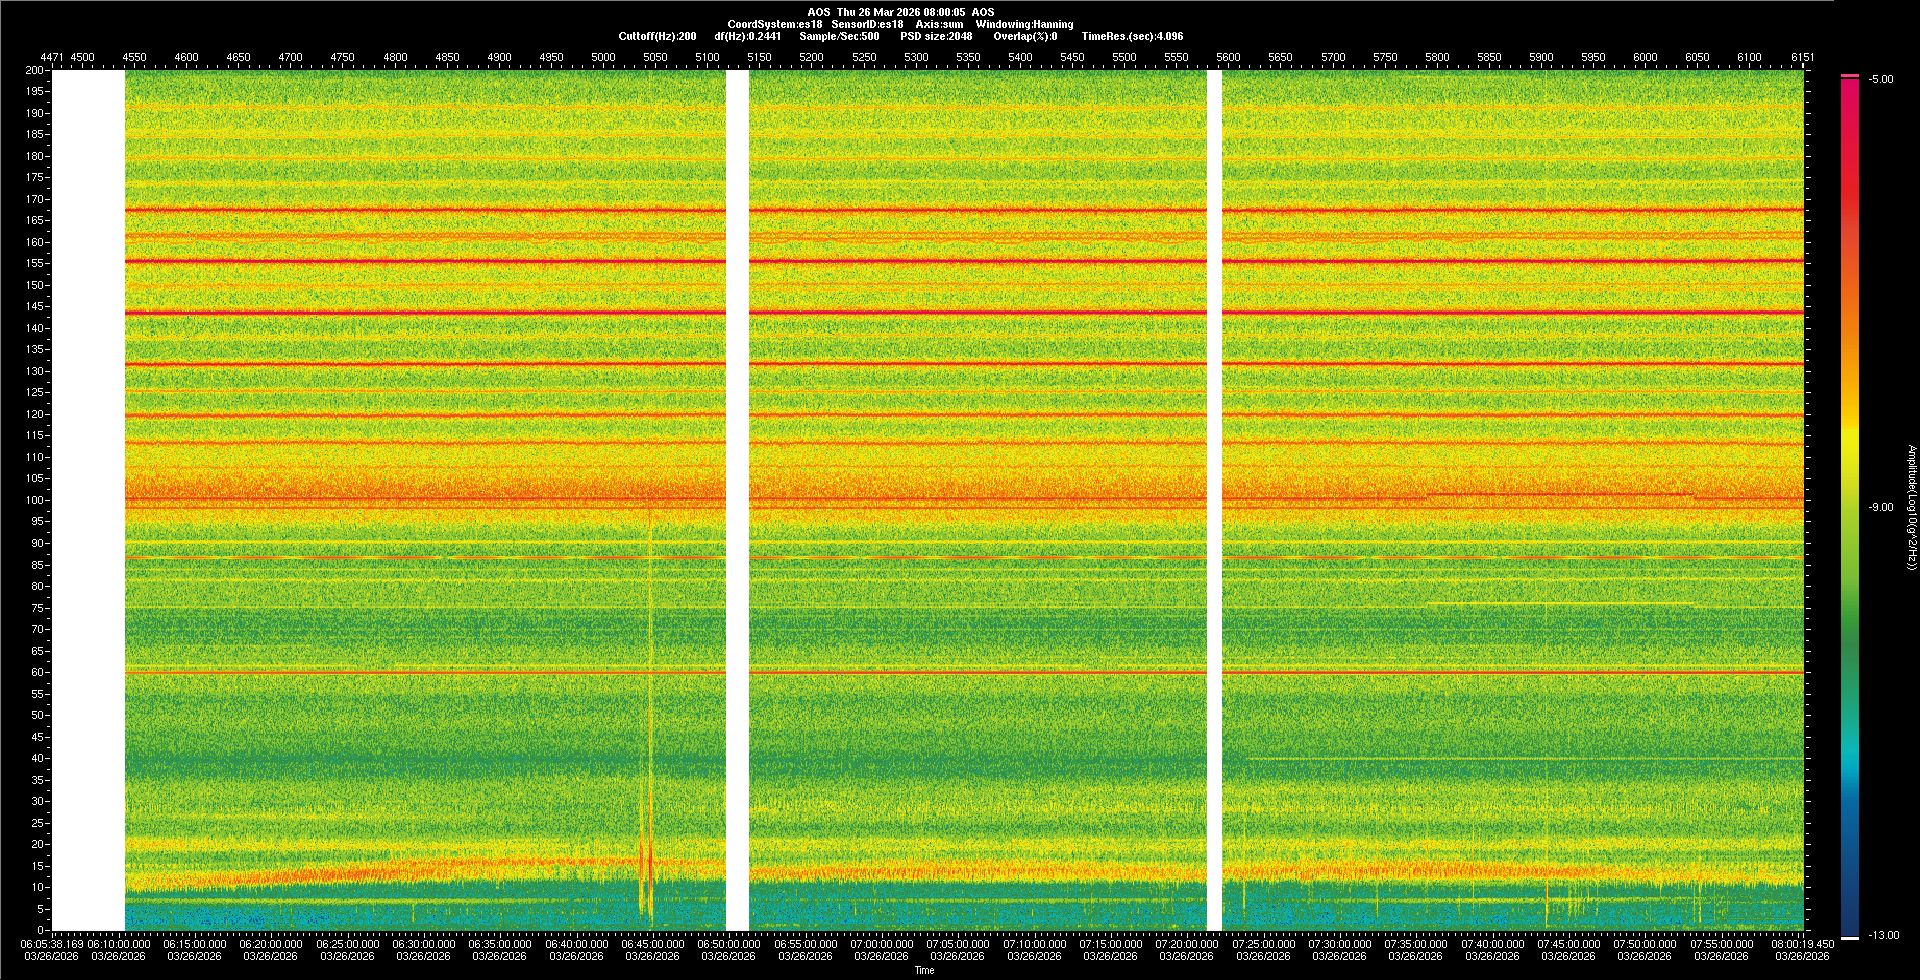Click the white data gap near 06:50:00
This screenshot has width=1920, height=980.
tap(737, 500)
